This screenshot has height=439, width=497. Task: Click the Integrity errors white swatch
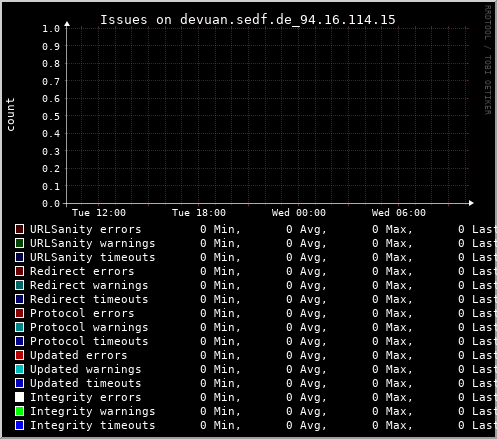pyautogui.click(x=20, y=397)
